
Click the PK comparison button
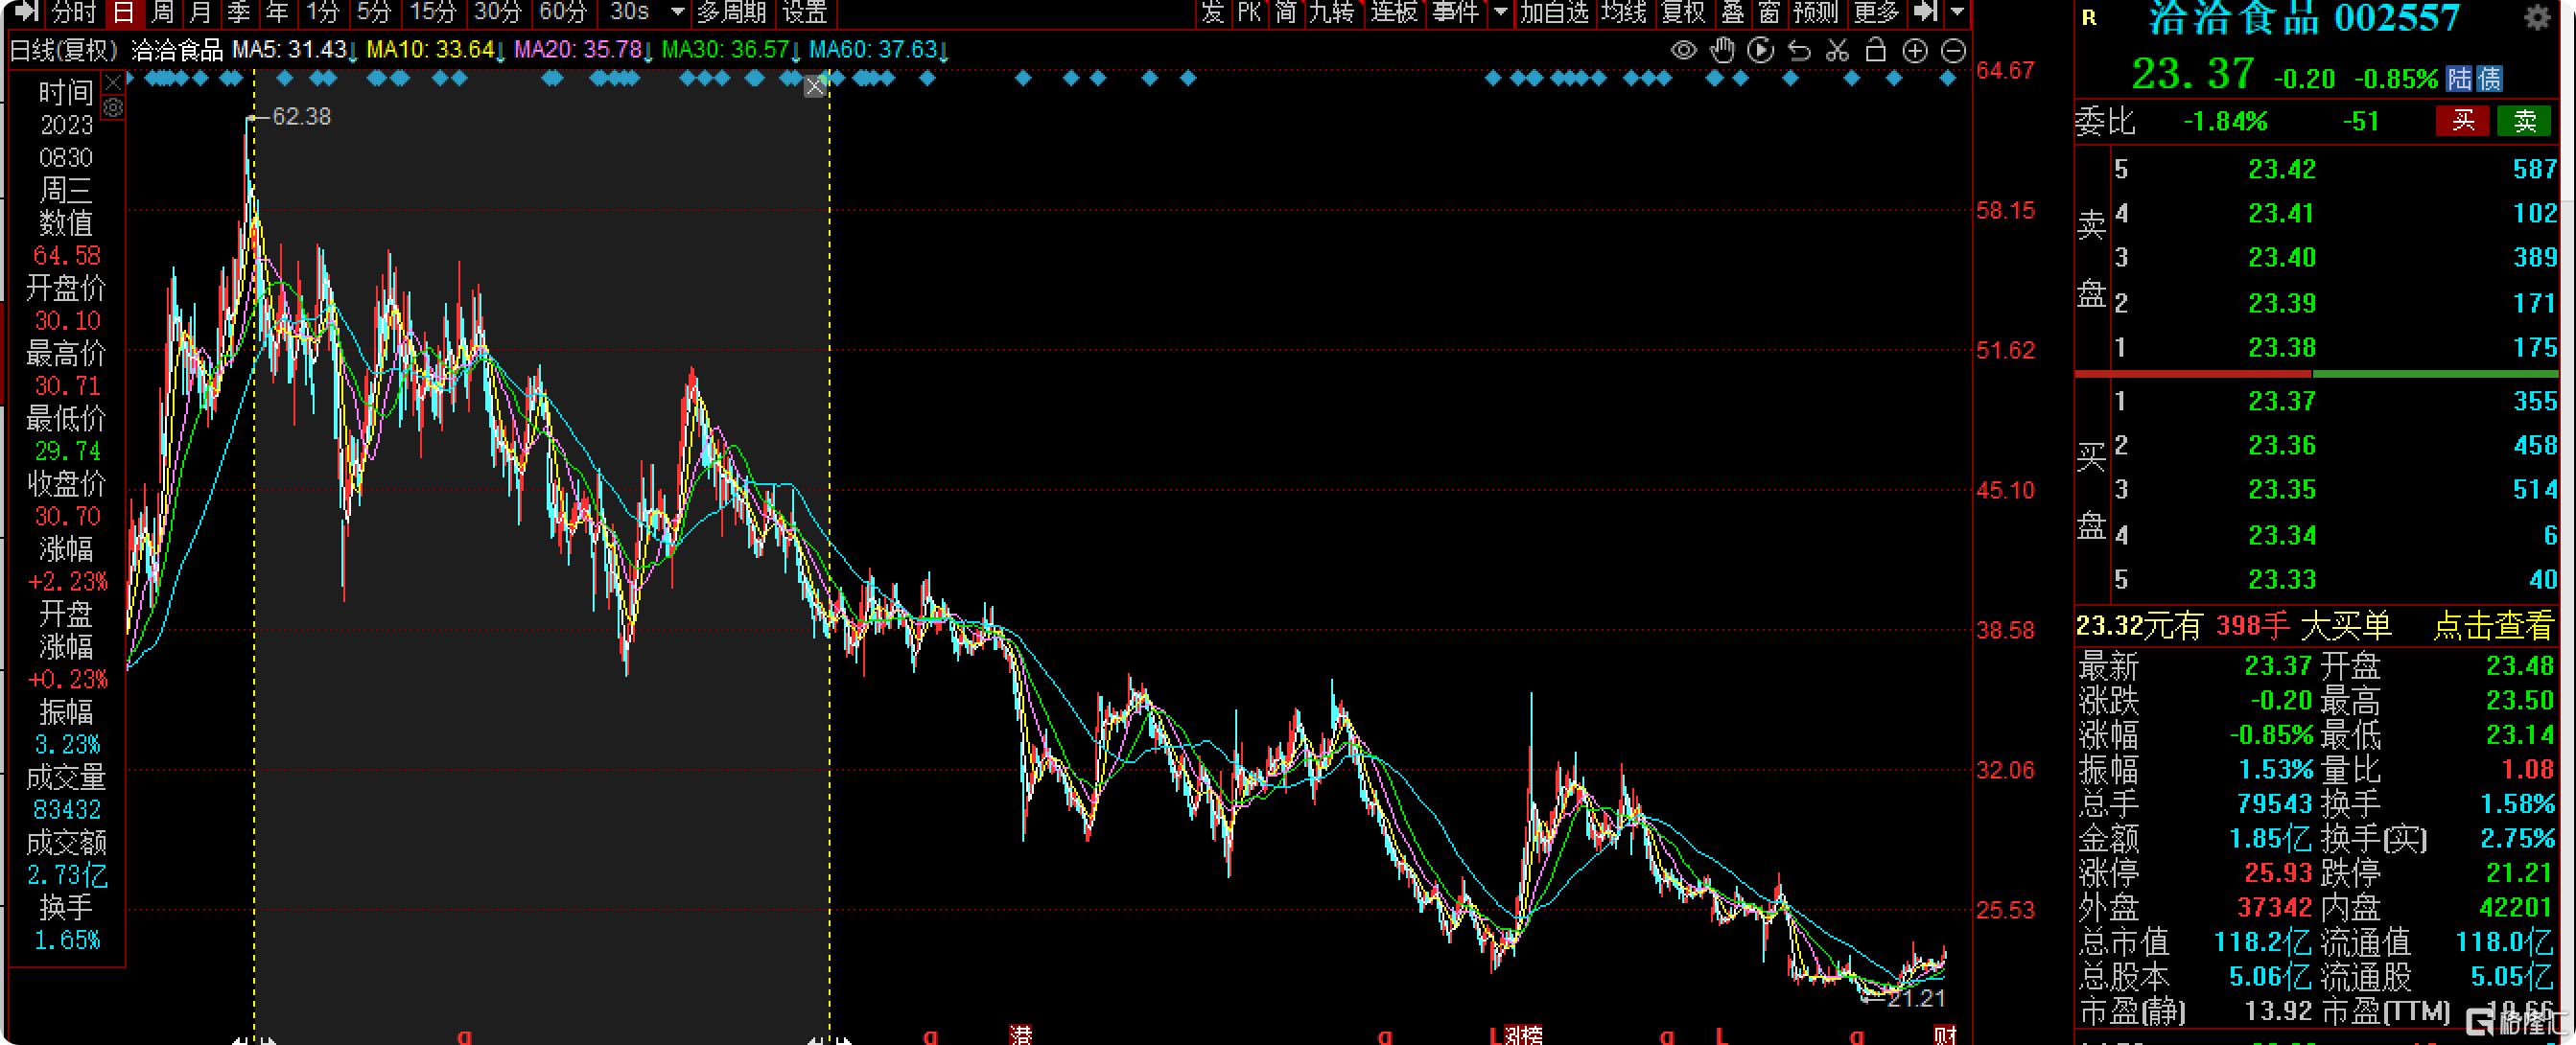point(1249,12)
